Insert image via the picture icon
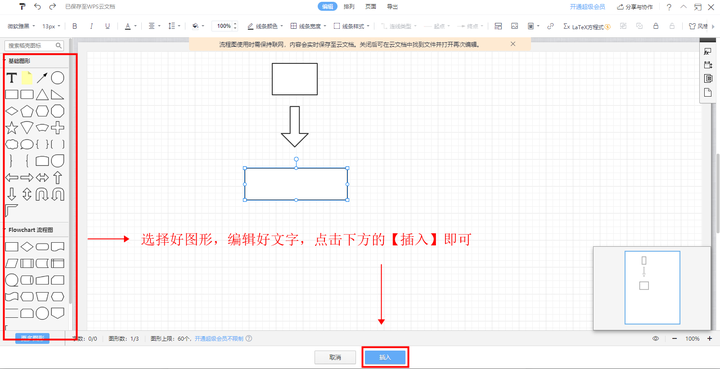This screenshot has height=369, width=720. 515,26
